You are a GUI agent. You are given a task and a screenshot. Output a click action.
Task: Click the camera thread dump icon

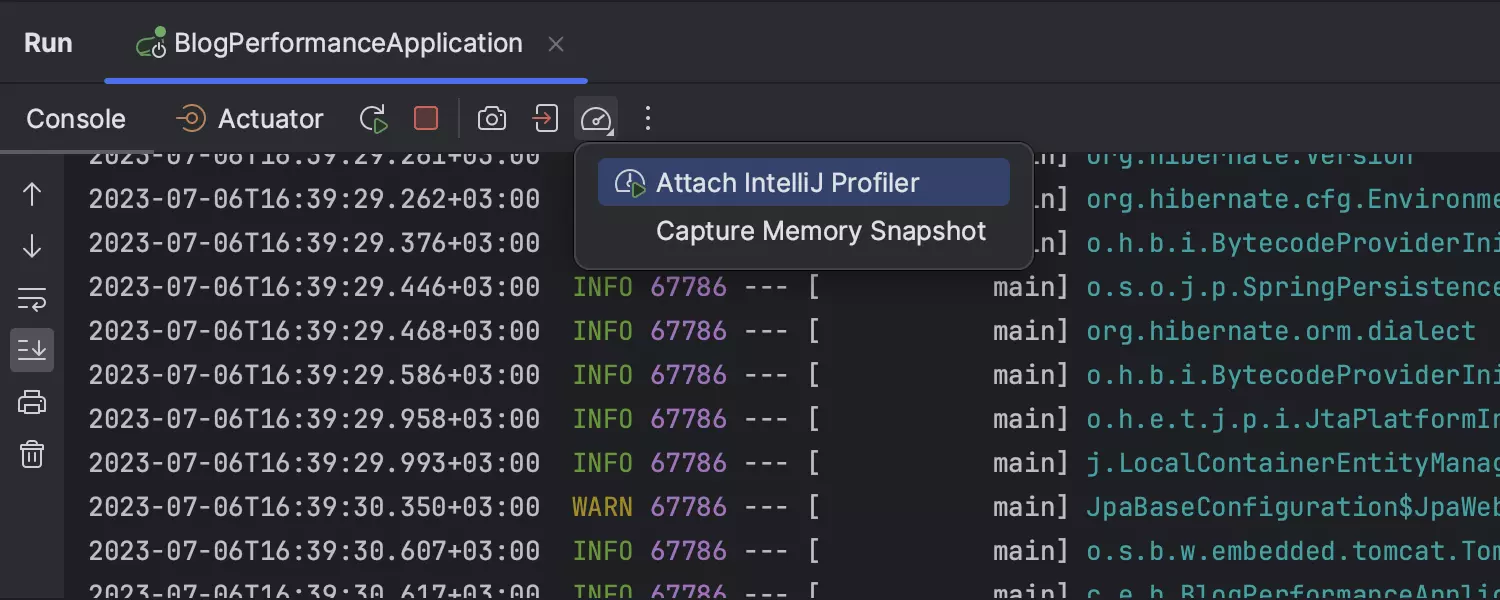click(x=491, y=119)
